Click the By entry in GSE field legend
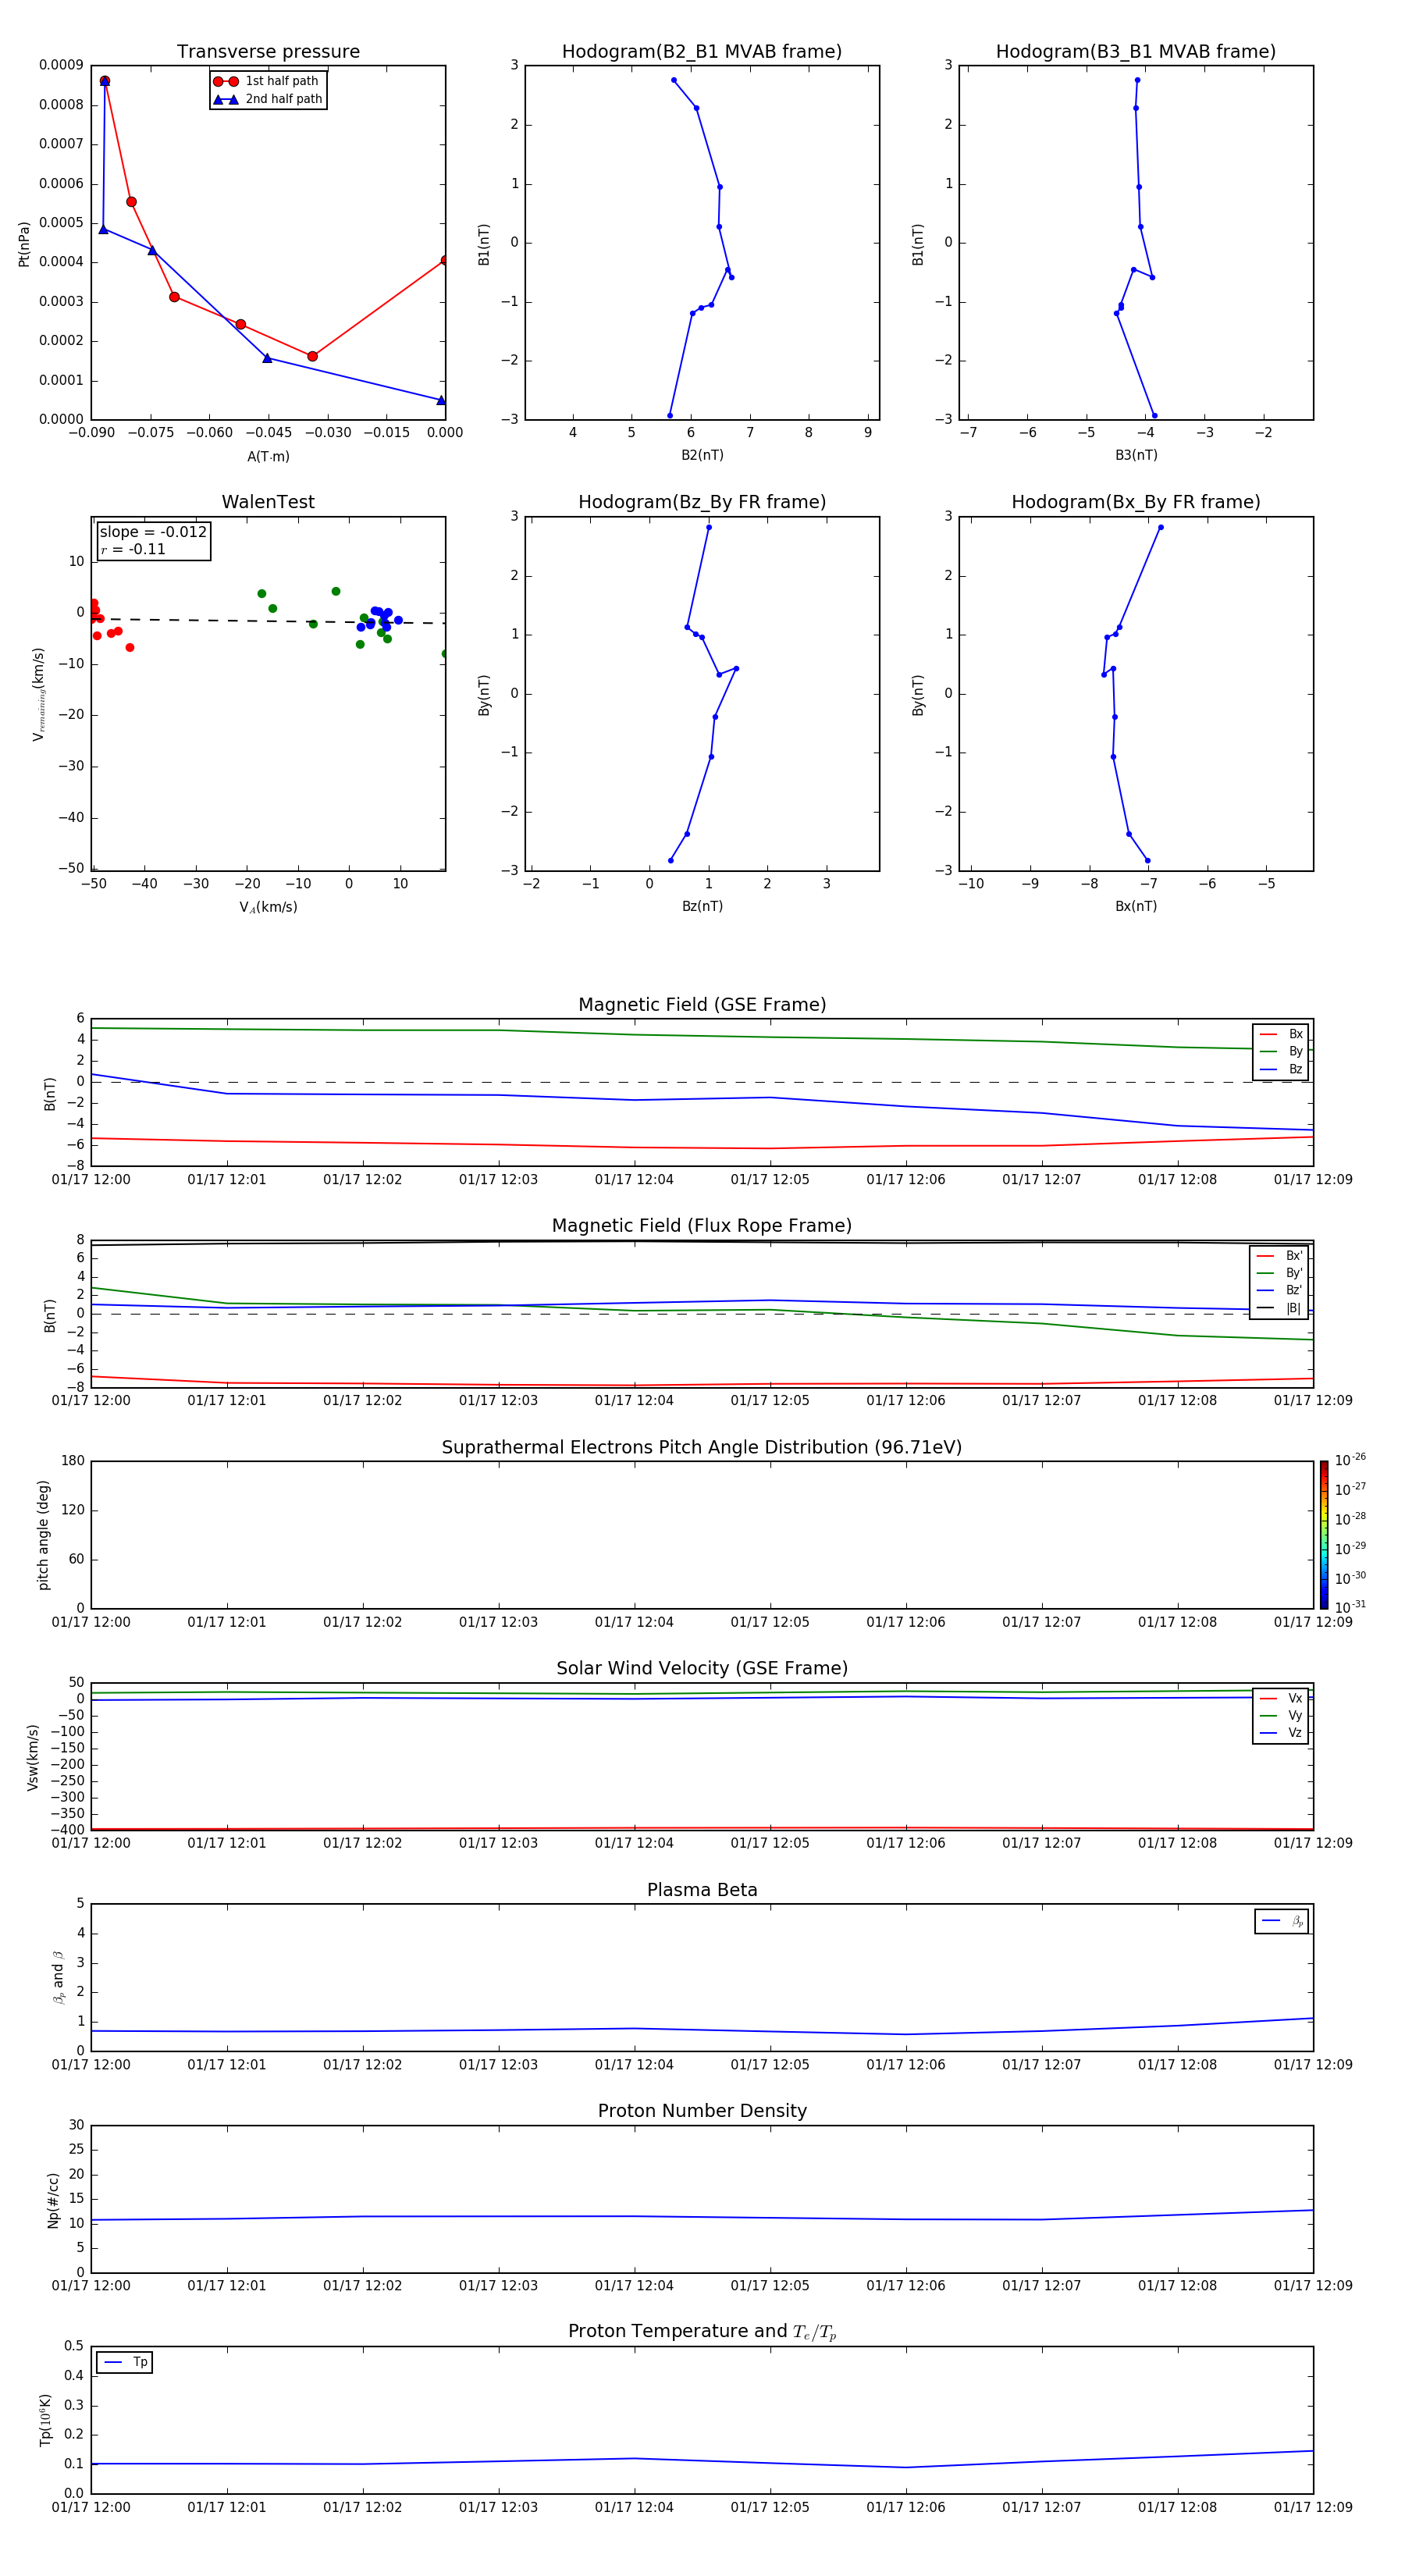The image size is (1405, 2576). click(x=1281, y=1052)
